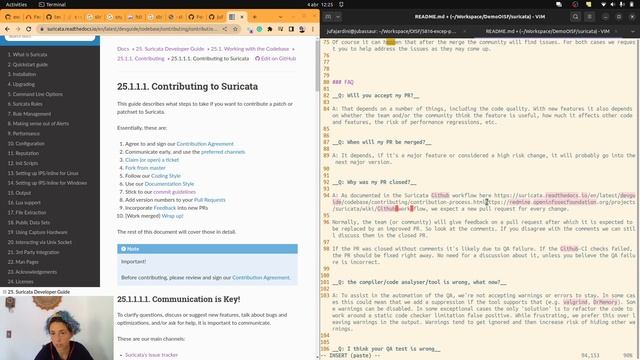
Task: Open the Contribution Agreement link in step 1
Action: click(205, 144)
